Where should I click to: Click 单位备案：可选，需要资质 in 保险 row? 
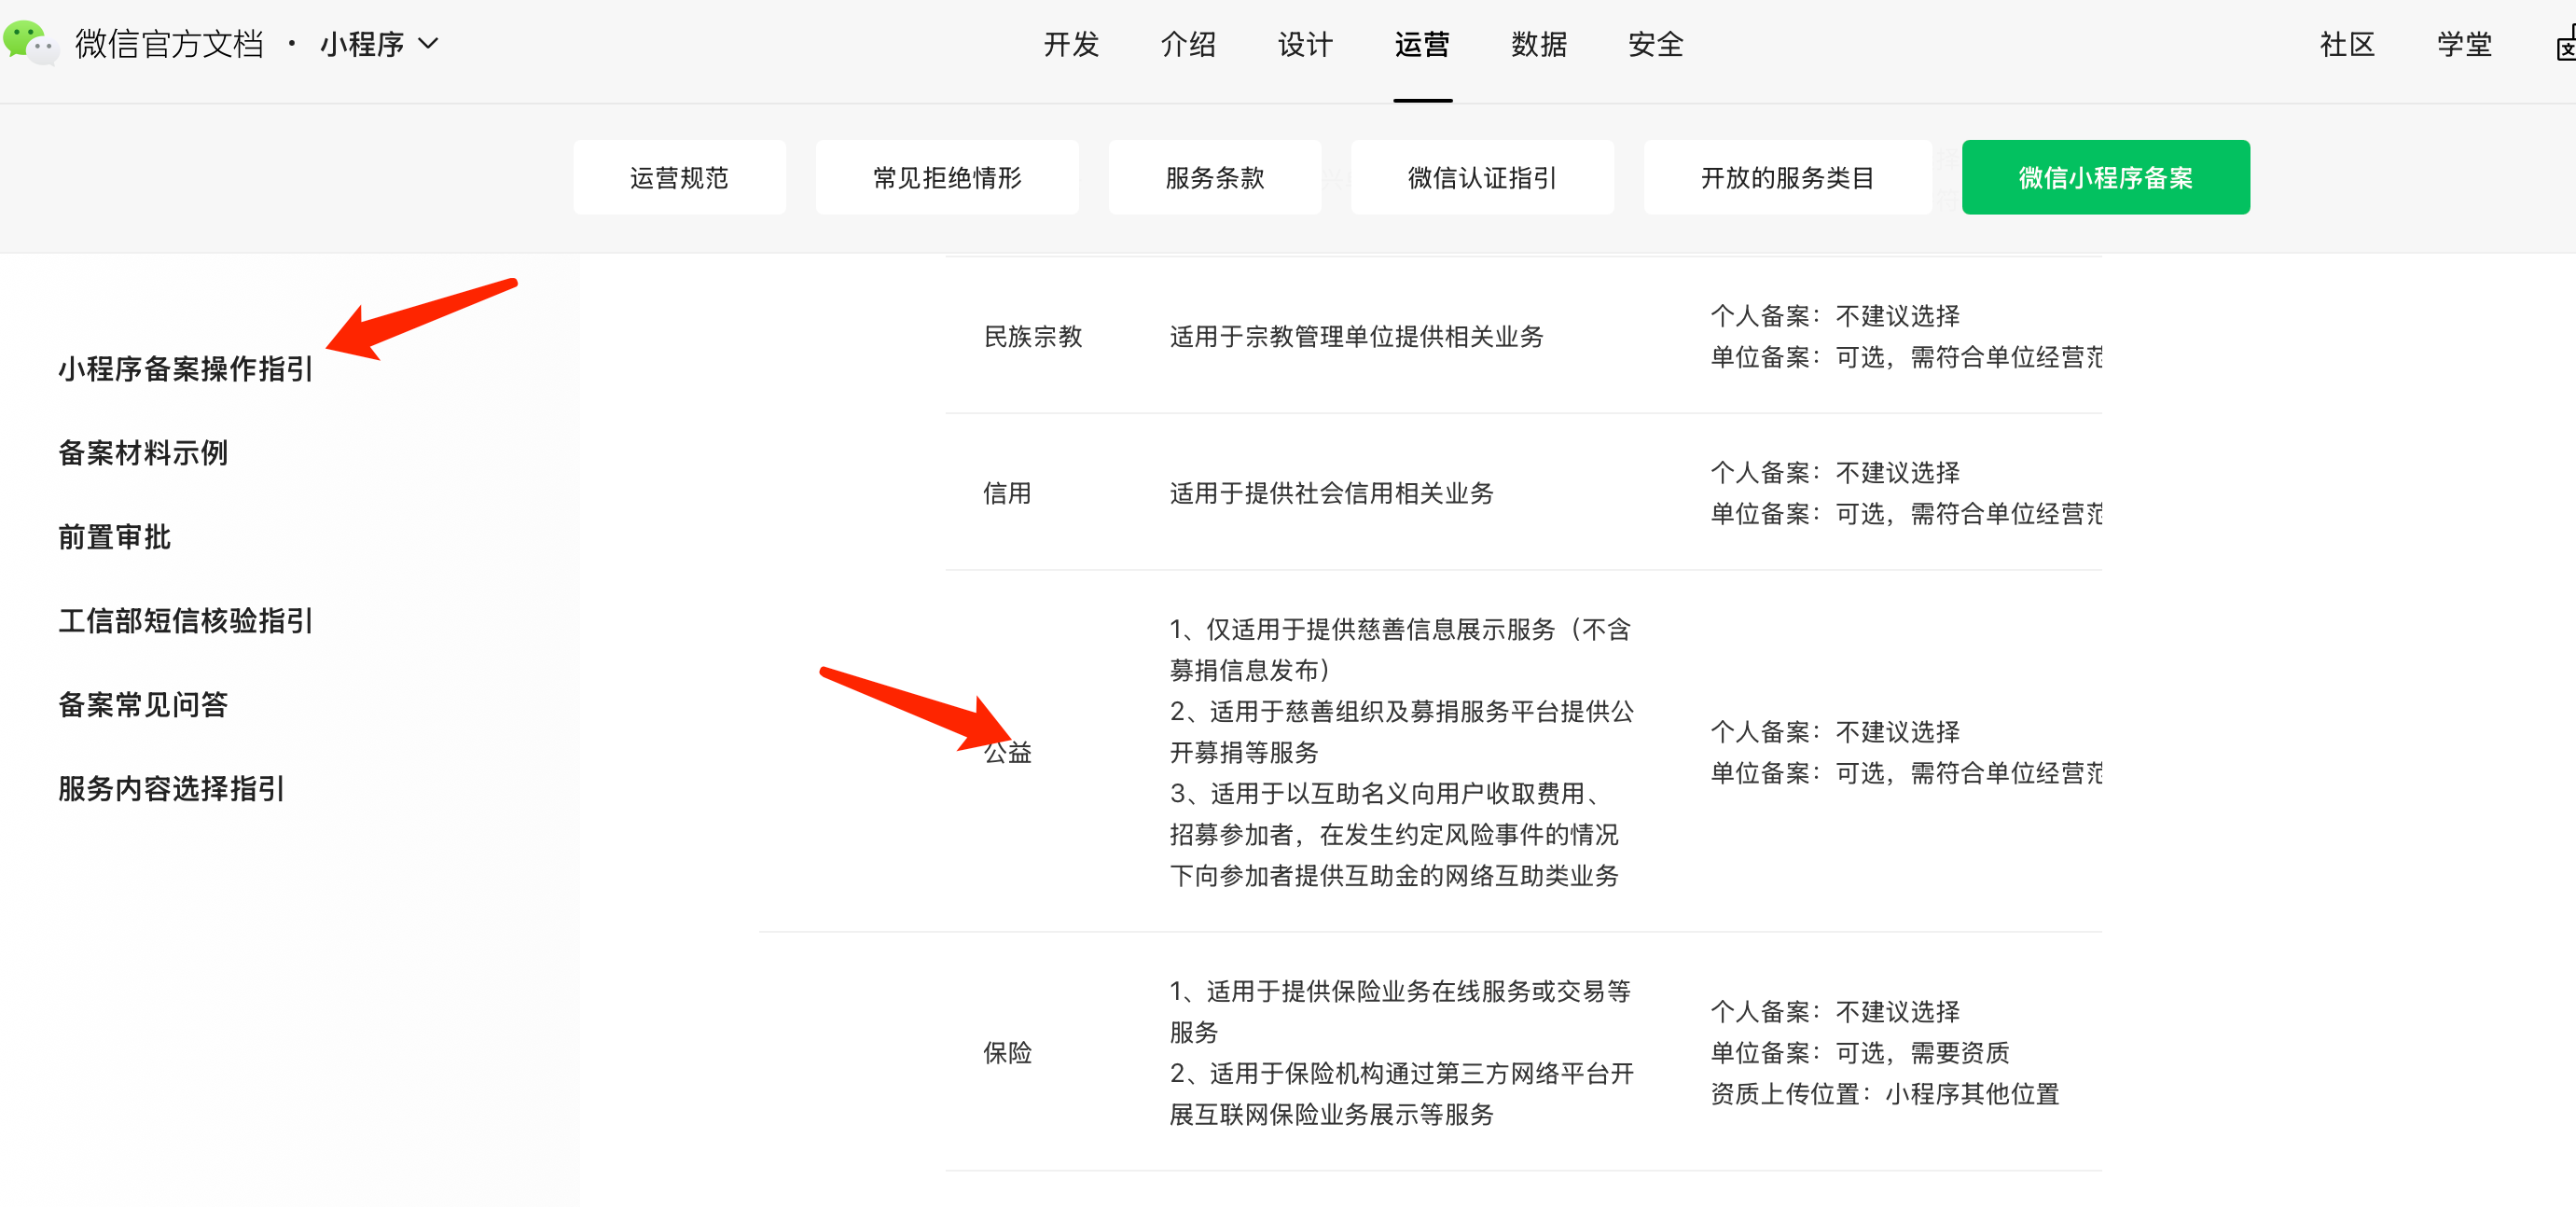(x=1860, y=1052)
